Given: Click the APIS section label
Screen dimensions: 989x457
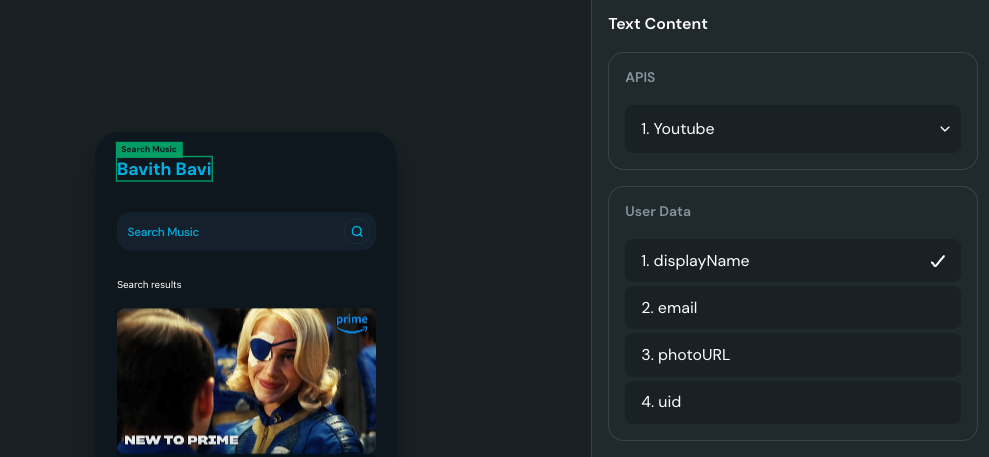Looking at the screenshot, I should click(x=640, y=78).
